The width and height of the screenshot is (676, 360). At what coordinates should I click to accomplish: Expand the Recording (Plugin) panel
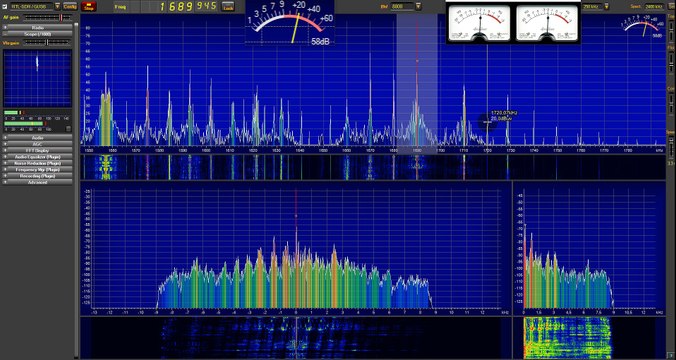pyautogui.click(x=38, y=176)
